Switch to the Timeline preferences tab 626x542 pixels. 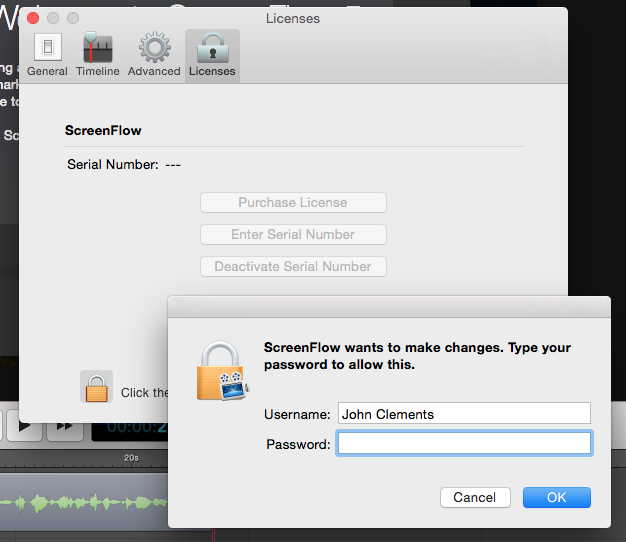pos(97,55)
